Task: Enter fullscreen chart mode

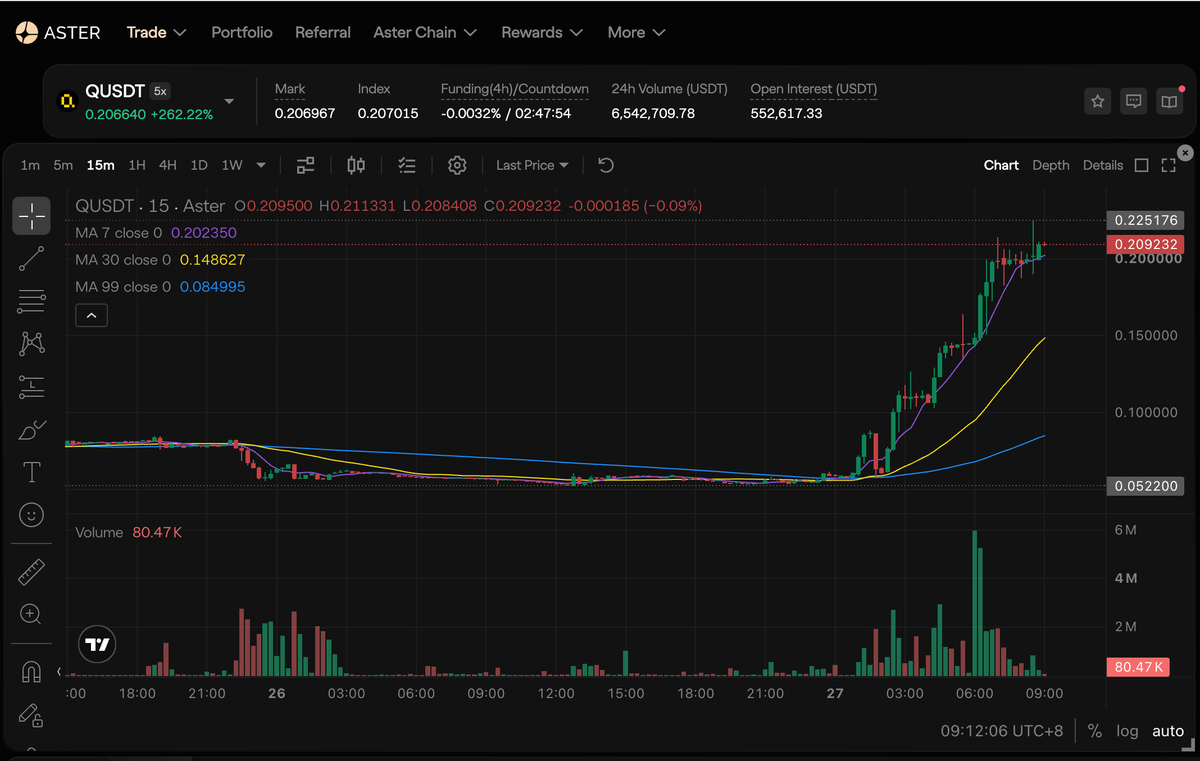Action: coord(1168,165)
